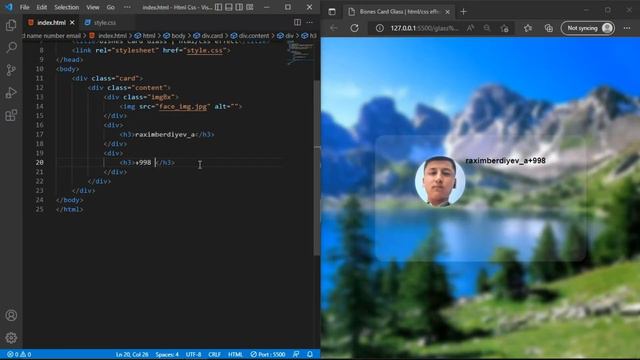The image size is (640, 360).
Task: Close the Bones Card Glass browser tab
Action: (447, 12)
